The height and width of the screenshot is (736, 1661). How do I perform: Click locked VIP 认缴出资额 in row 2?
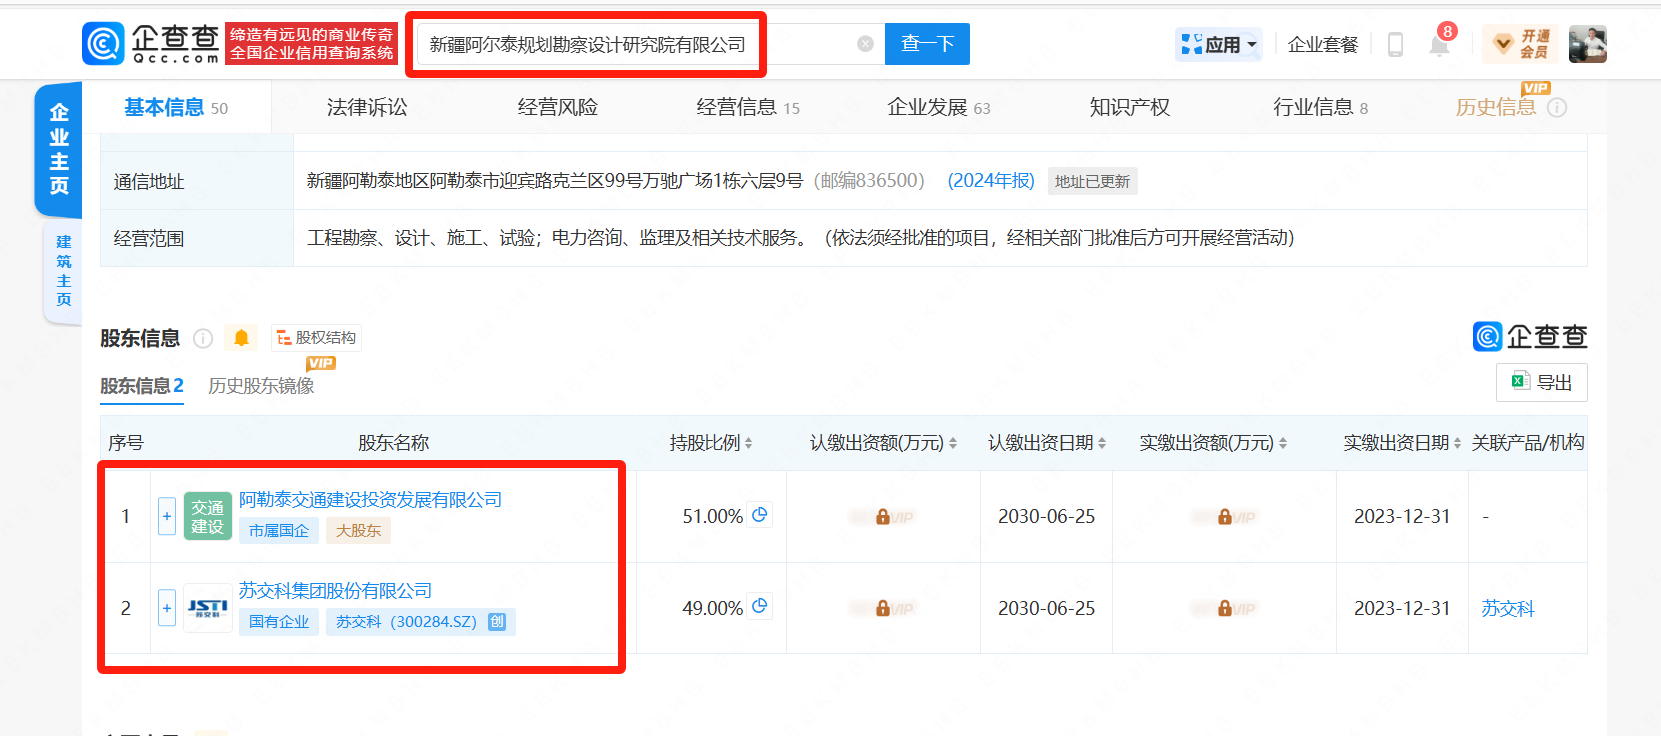tap(883, 608)
